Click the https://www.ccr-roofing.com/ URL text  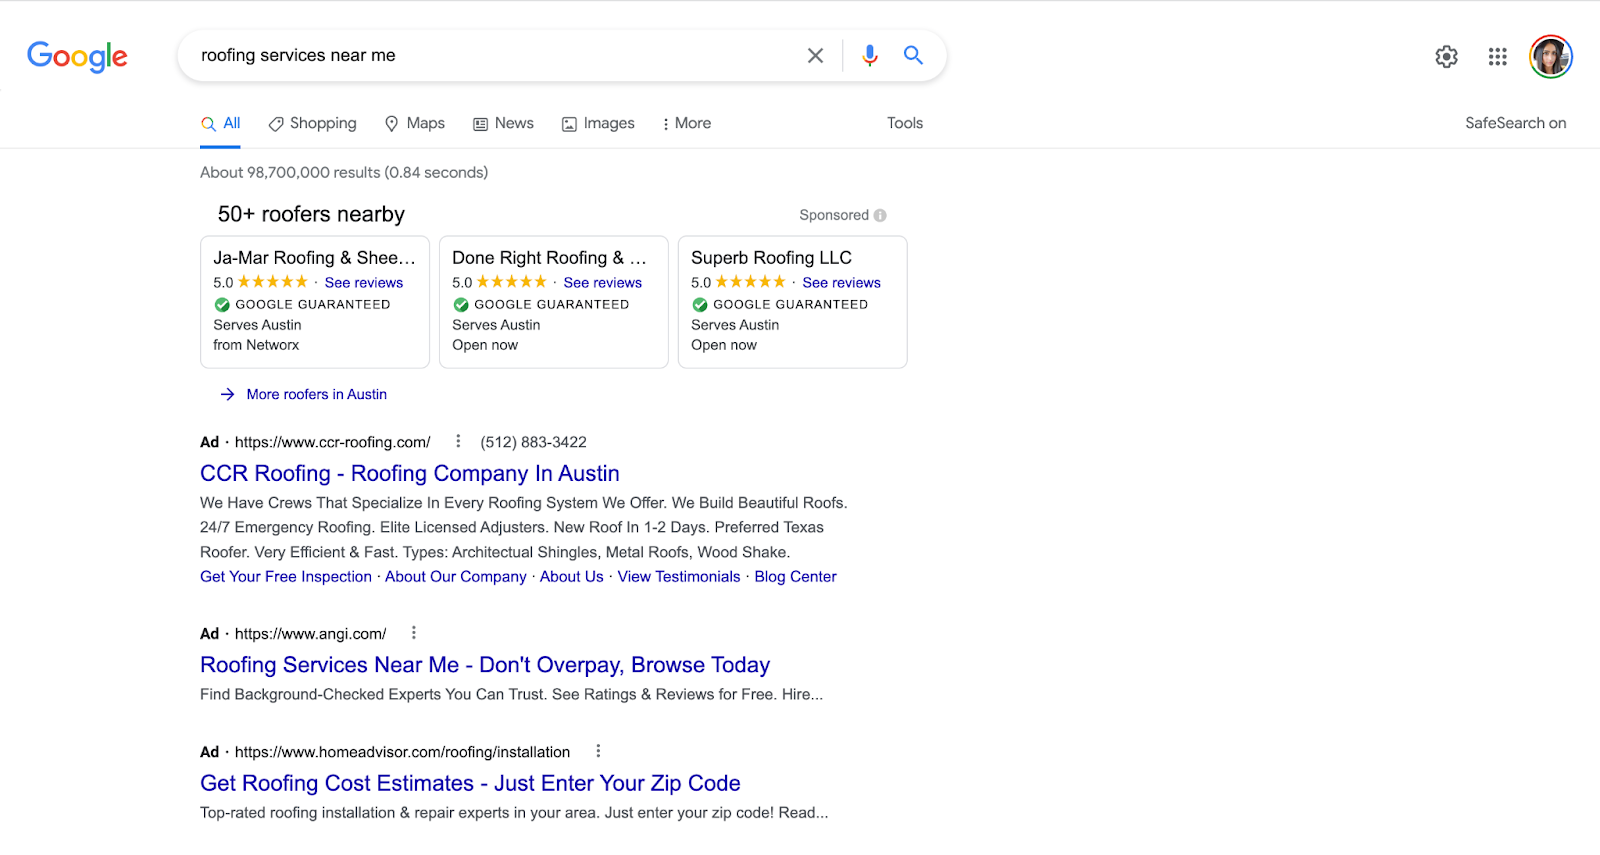click(332, 442)
